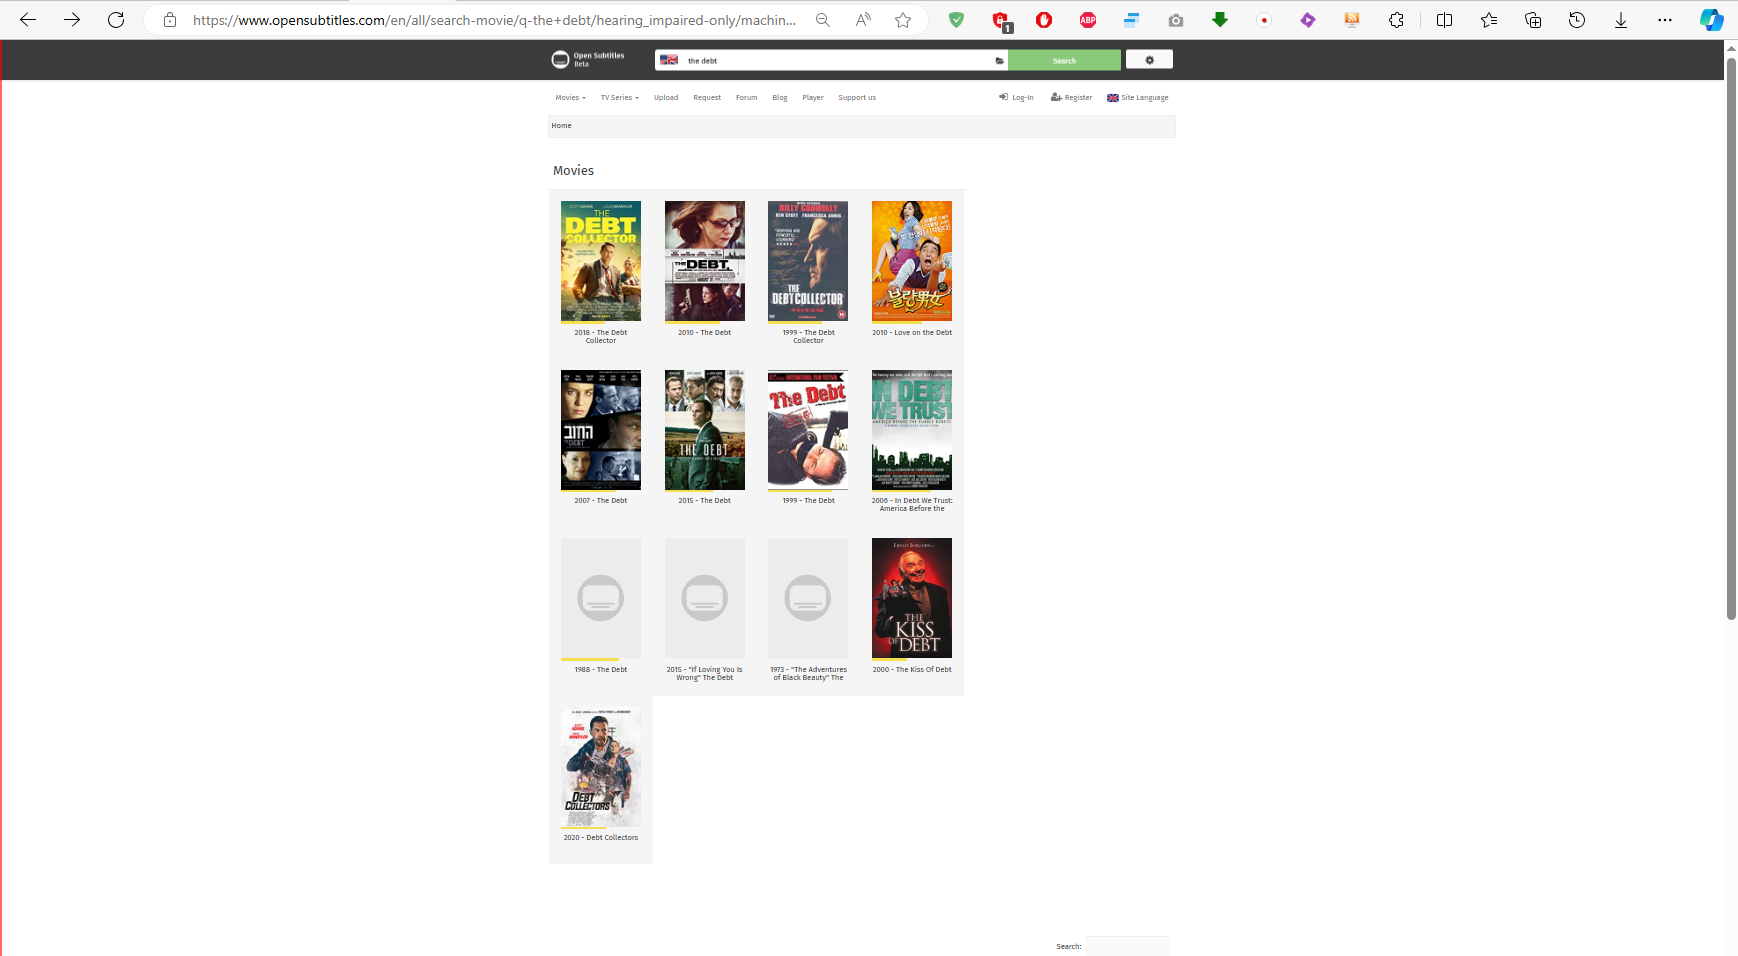Open 2020 - Debt Collectors title link
Viewport: 1738px width, 956px height.
[601, 838]
